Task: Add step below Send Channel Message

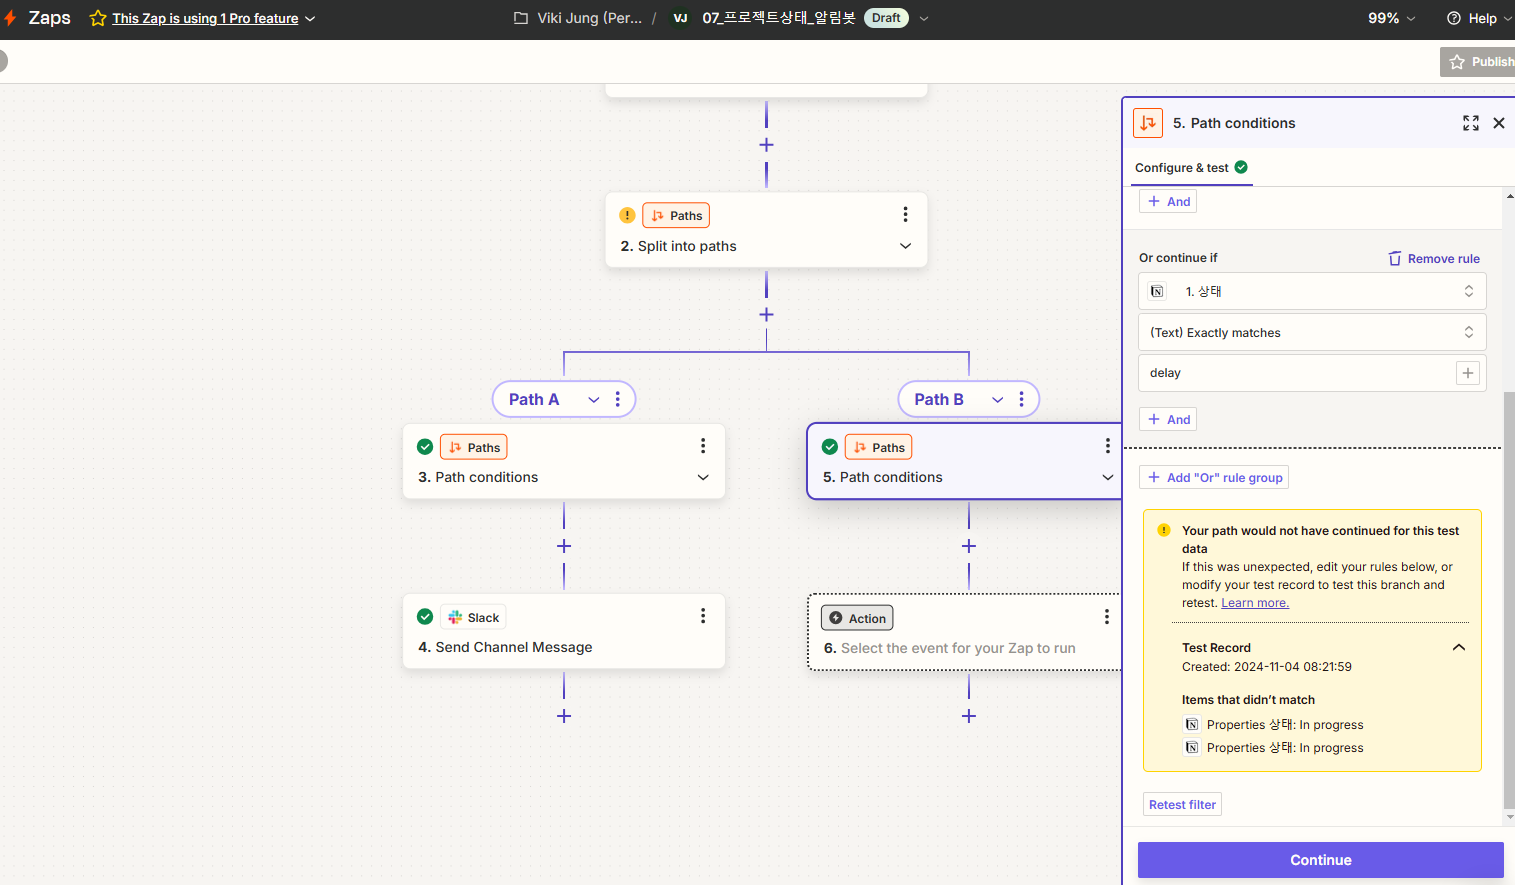Action: [564, 716]
